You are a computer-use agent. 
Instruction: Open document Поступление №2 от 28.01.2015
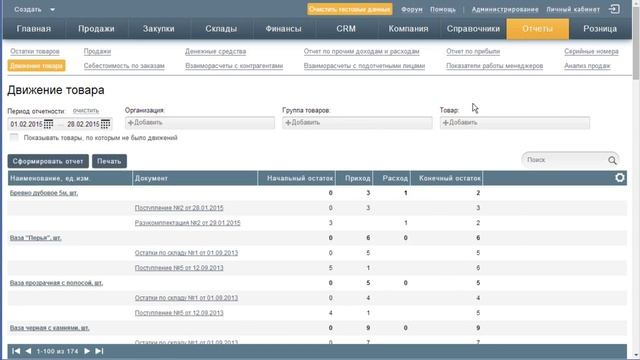[179, 208]
